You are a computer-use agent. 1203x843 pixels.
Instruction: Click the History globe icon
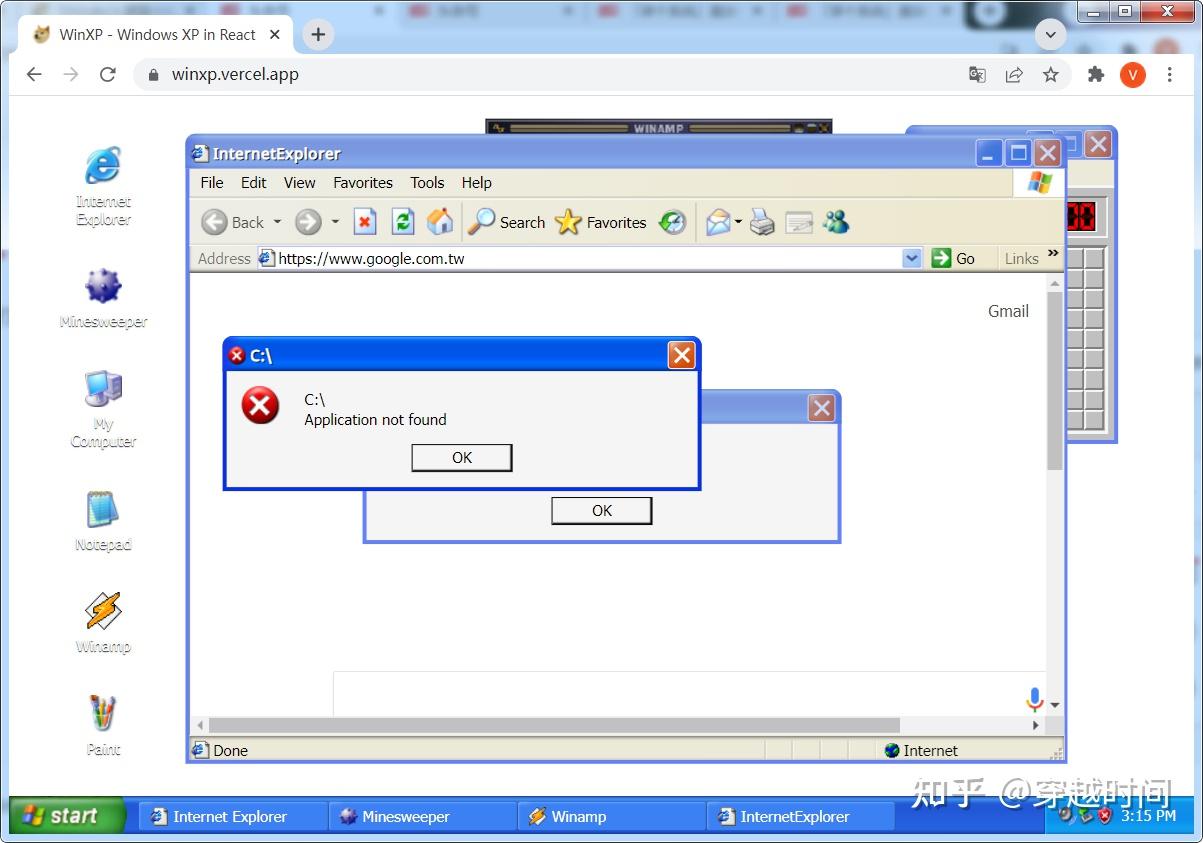click(x=672, y=222)
